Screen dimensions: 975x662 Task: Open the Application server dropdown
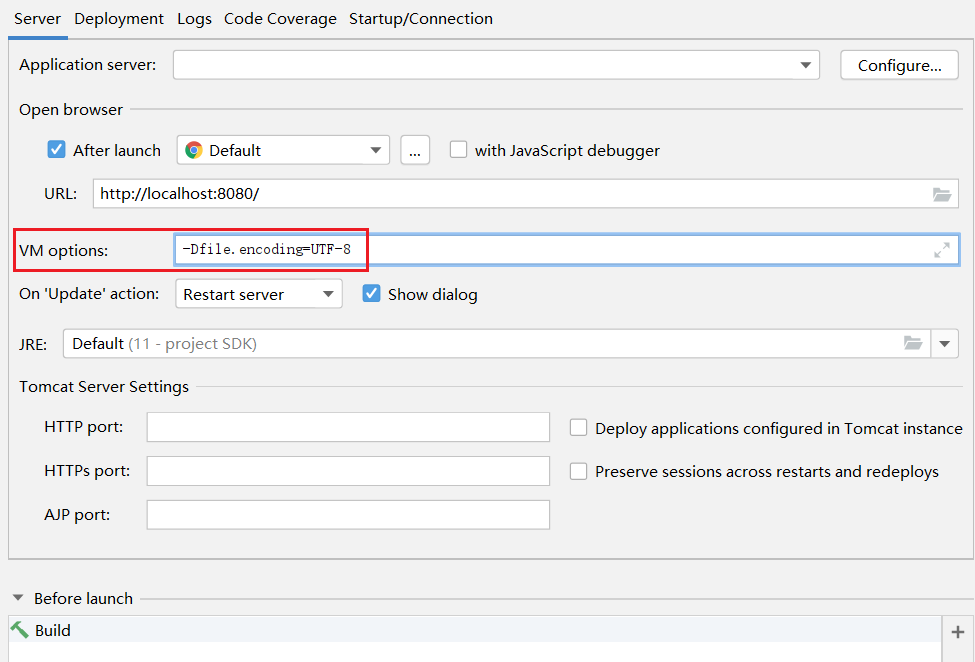805,65
